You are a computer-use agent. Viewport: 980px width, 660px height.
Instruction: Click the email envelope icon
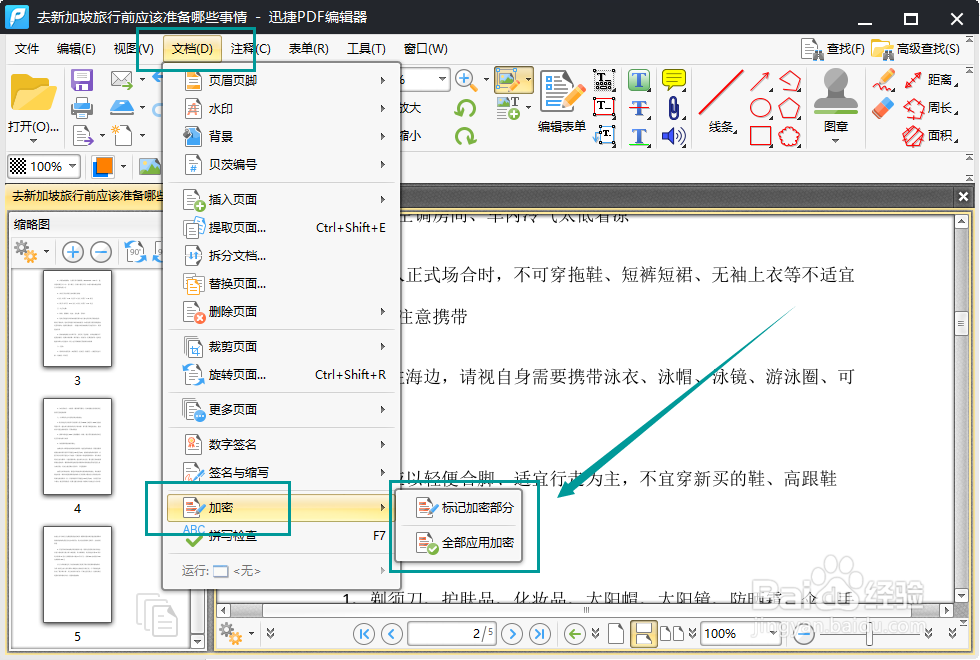pos(121,79)
